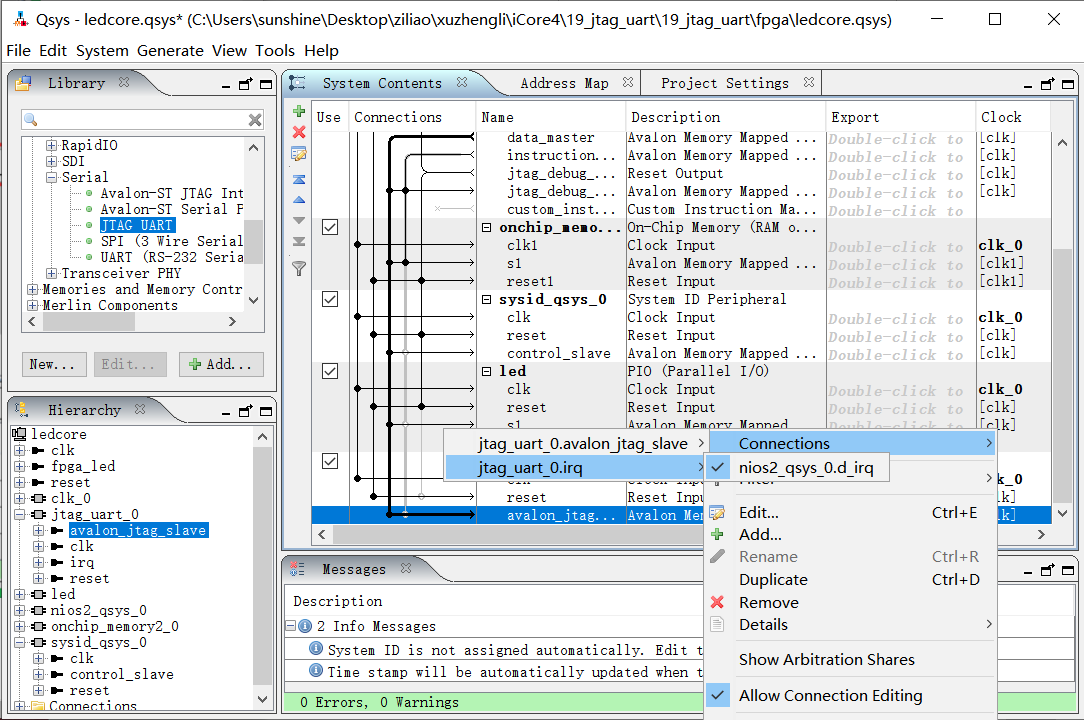The width and height of the screenshot is (1084, 720).
Task: Click the New... button in Library panel
Action: click(x=54, y=365)
